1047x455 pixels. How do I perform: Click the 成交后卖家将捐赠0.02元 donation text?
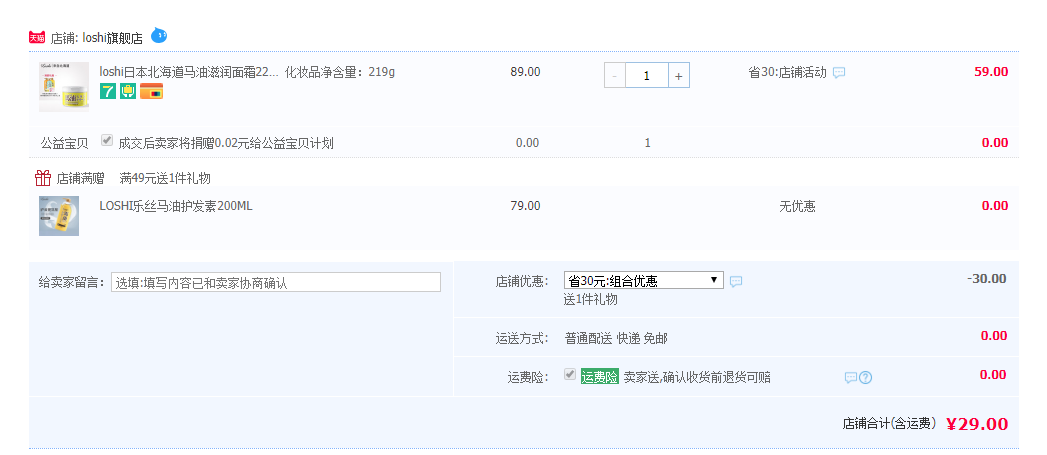226,143
